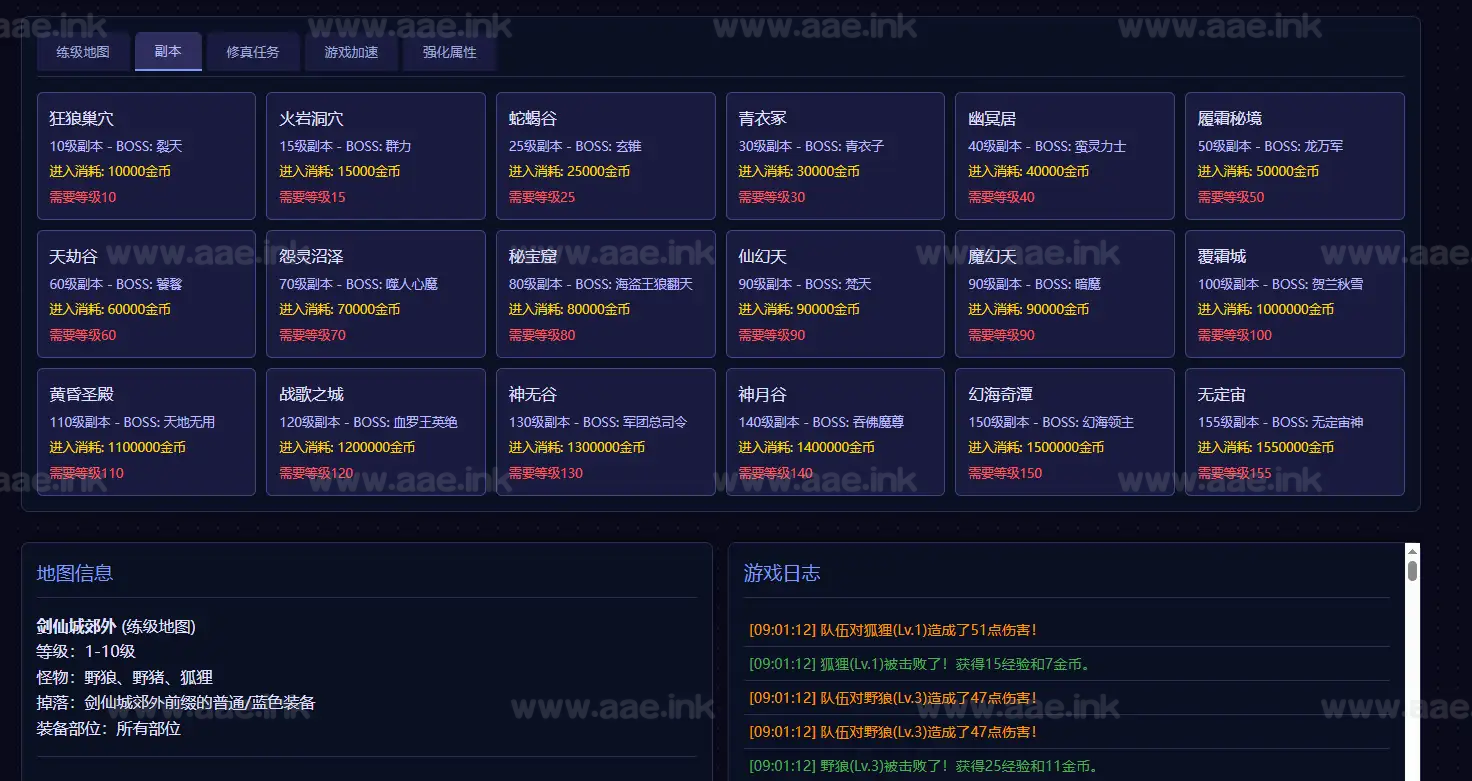Select the 火岩洞穴 dungeon card
Image resolution: width=1472 pixels, height=781 pixels.
[376, 155]
